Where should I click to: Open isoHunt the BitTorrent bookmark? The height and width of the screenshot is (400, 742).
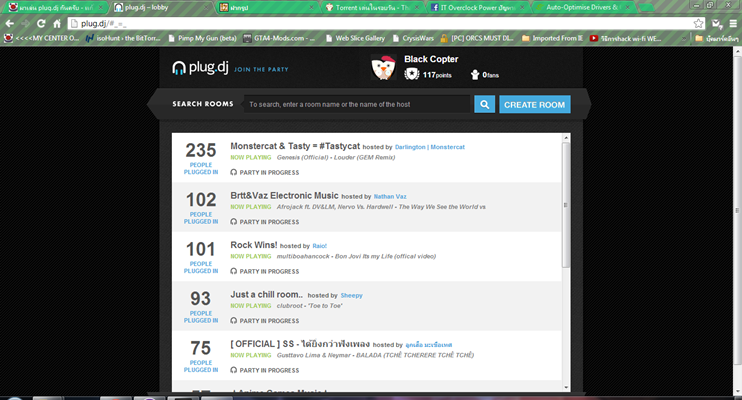[123, 38]
